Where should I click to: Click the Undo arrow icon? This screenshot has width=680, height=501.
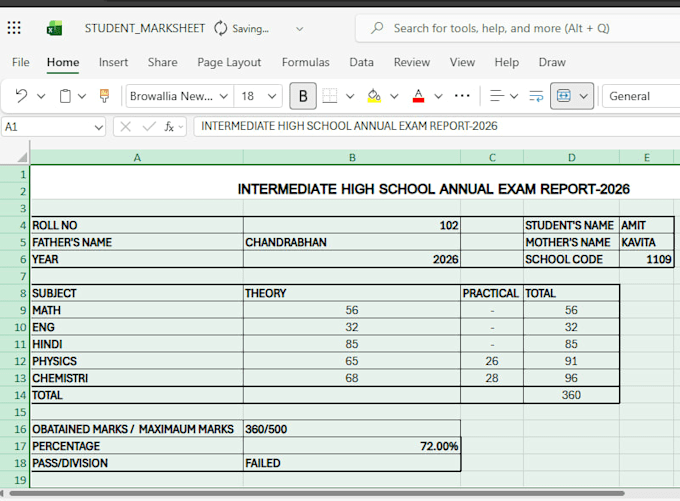pyautogui.click(x=21, y=95)
